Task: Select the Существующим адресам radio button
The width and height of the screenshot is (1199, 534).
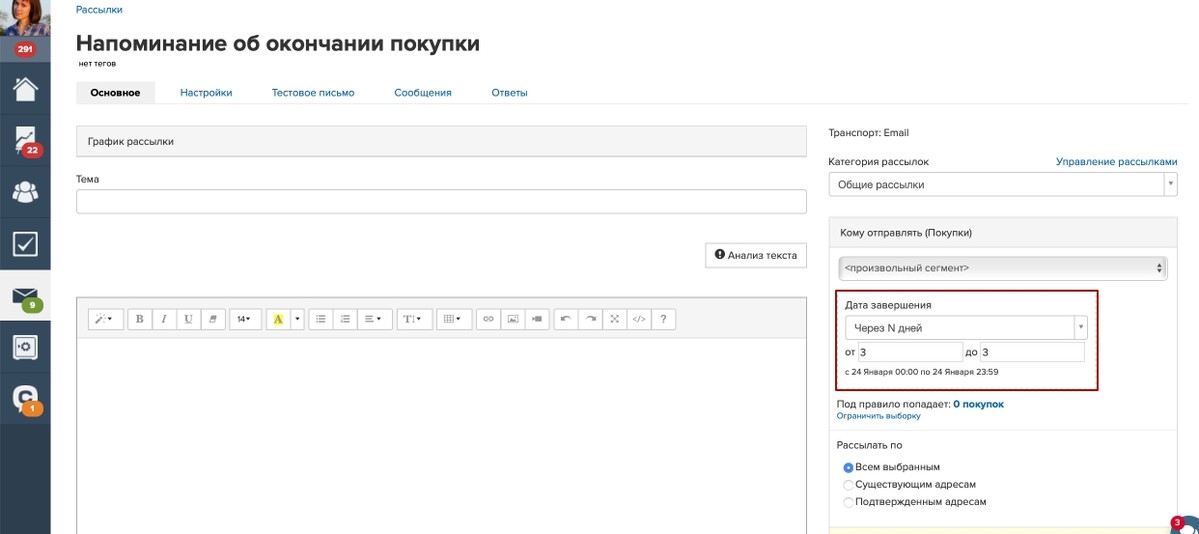Action: pyautogui.click(x=848, y=484)
